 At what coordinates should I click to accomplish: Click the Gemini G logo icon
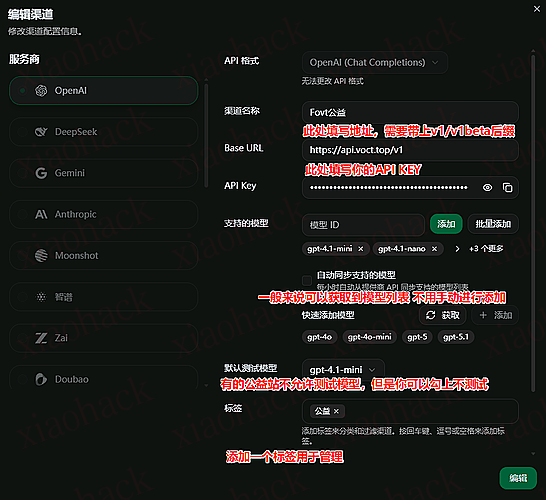click(41, 173)
